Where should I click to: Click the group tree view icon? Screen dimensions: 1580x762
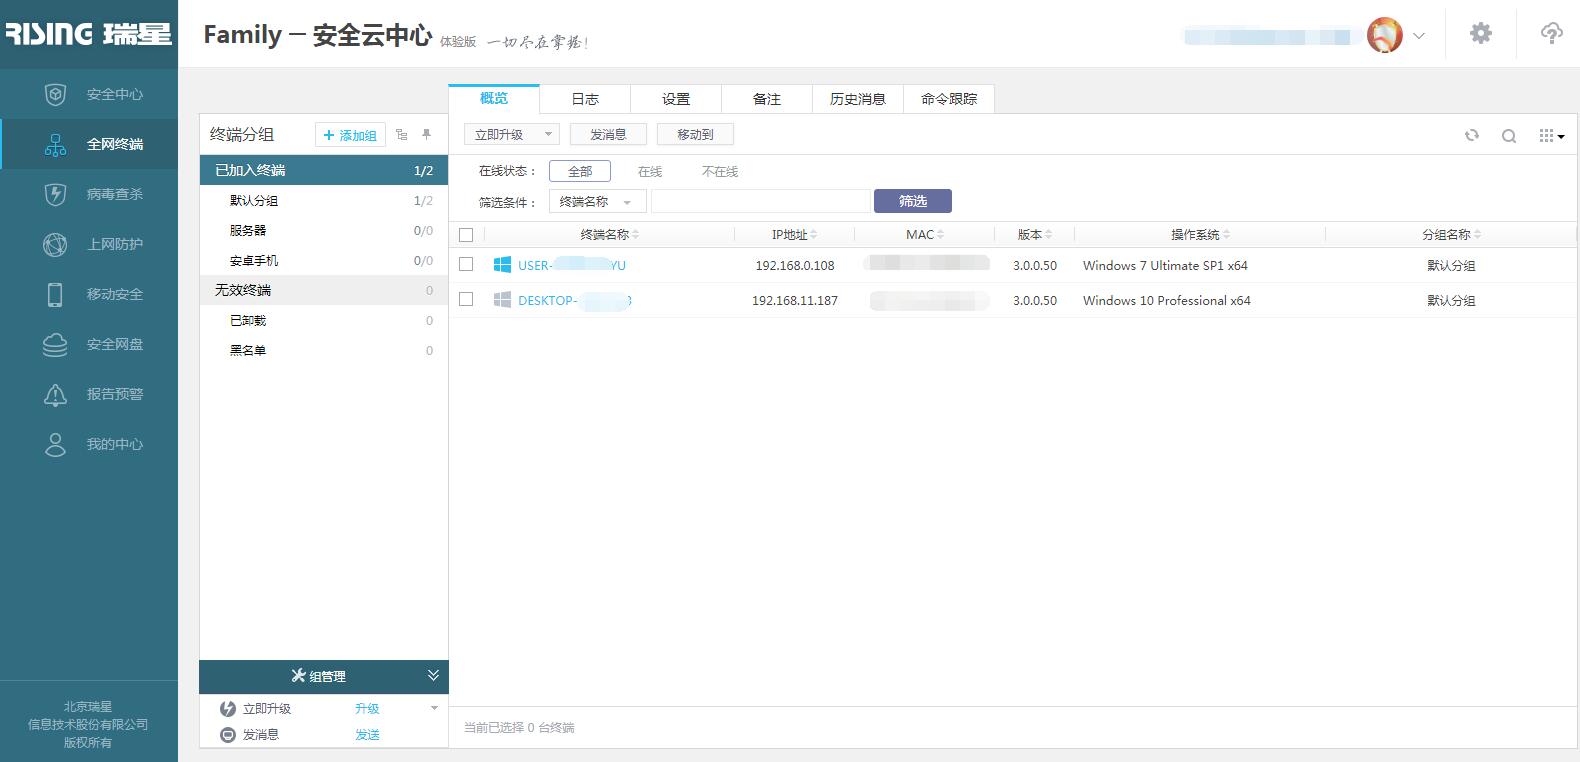click(401, 135)
